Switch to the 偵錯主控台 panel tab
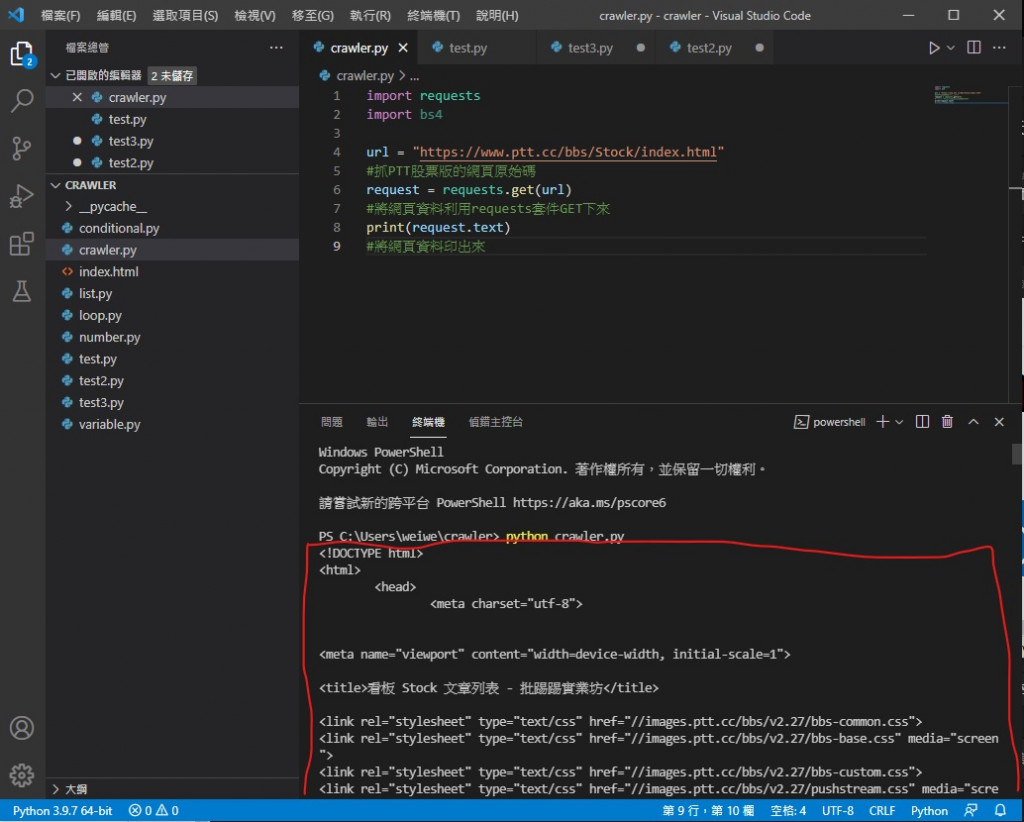The image size is (1024, 822). pos(496,422)
